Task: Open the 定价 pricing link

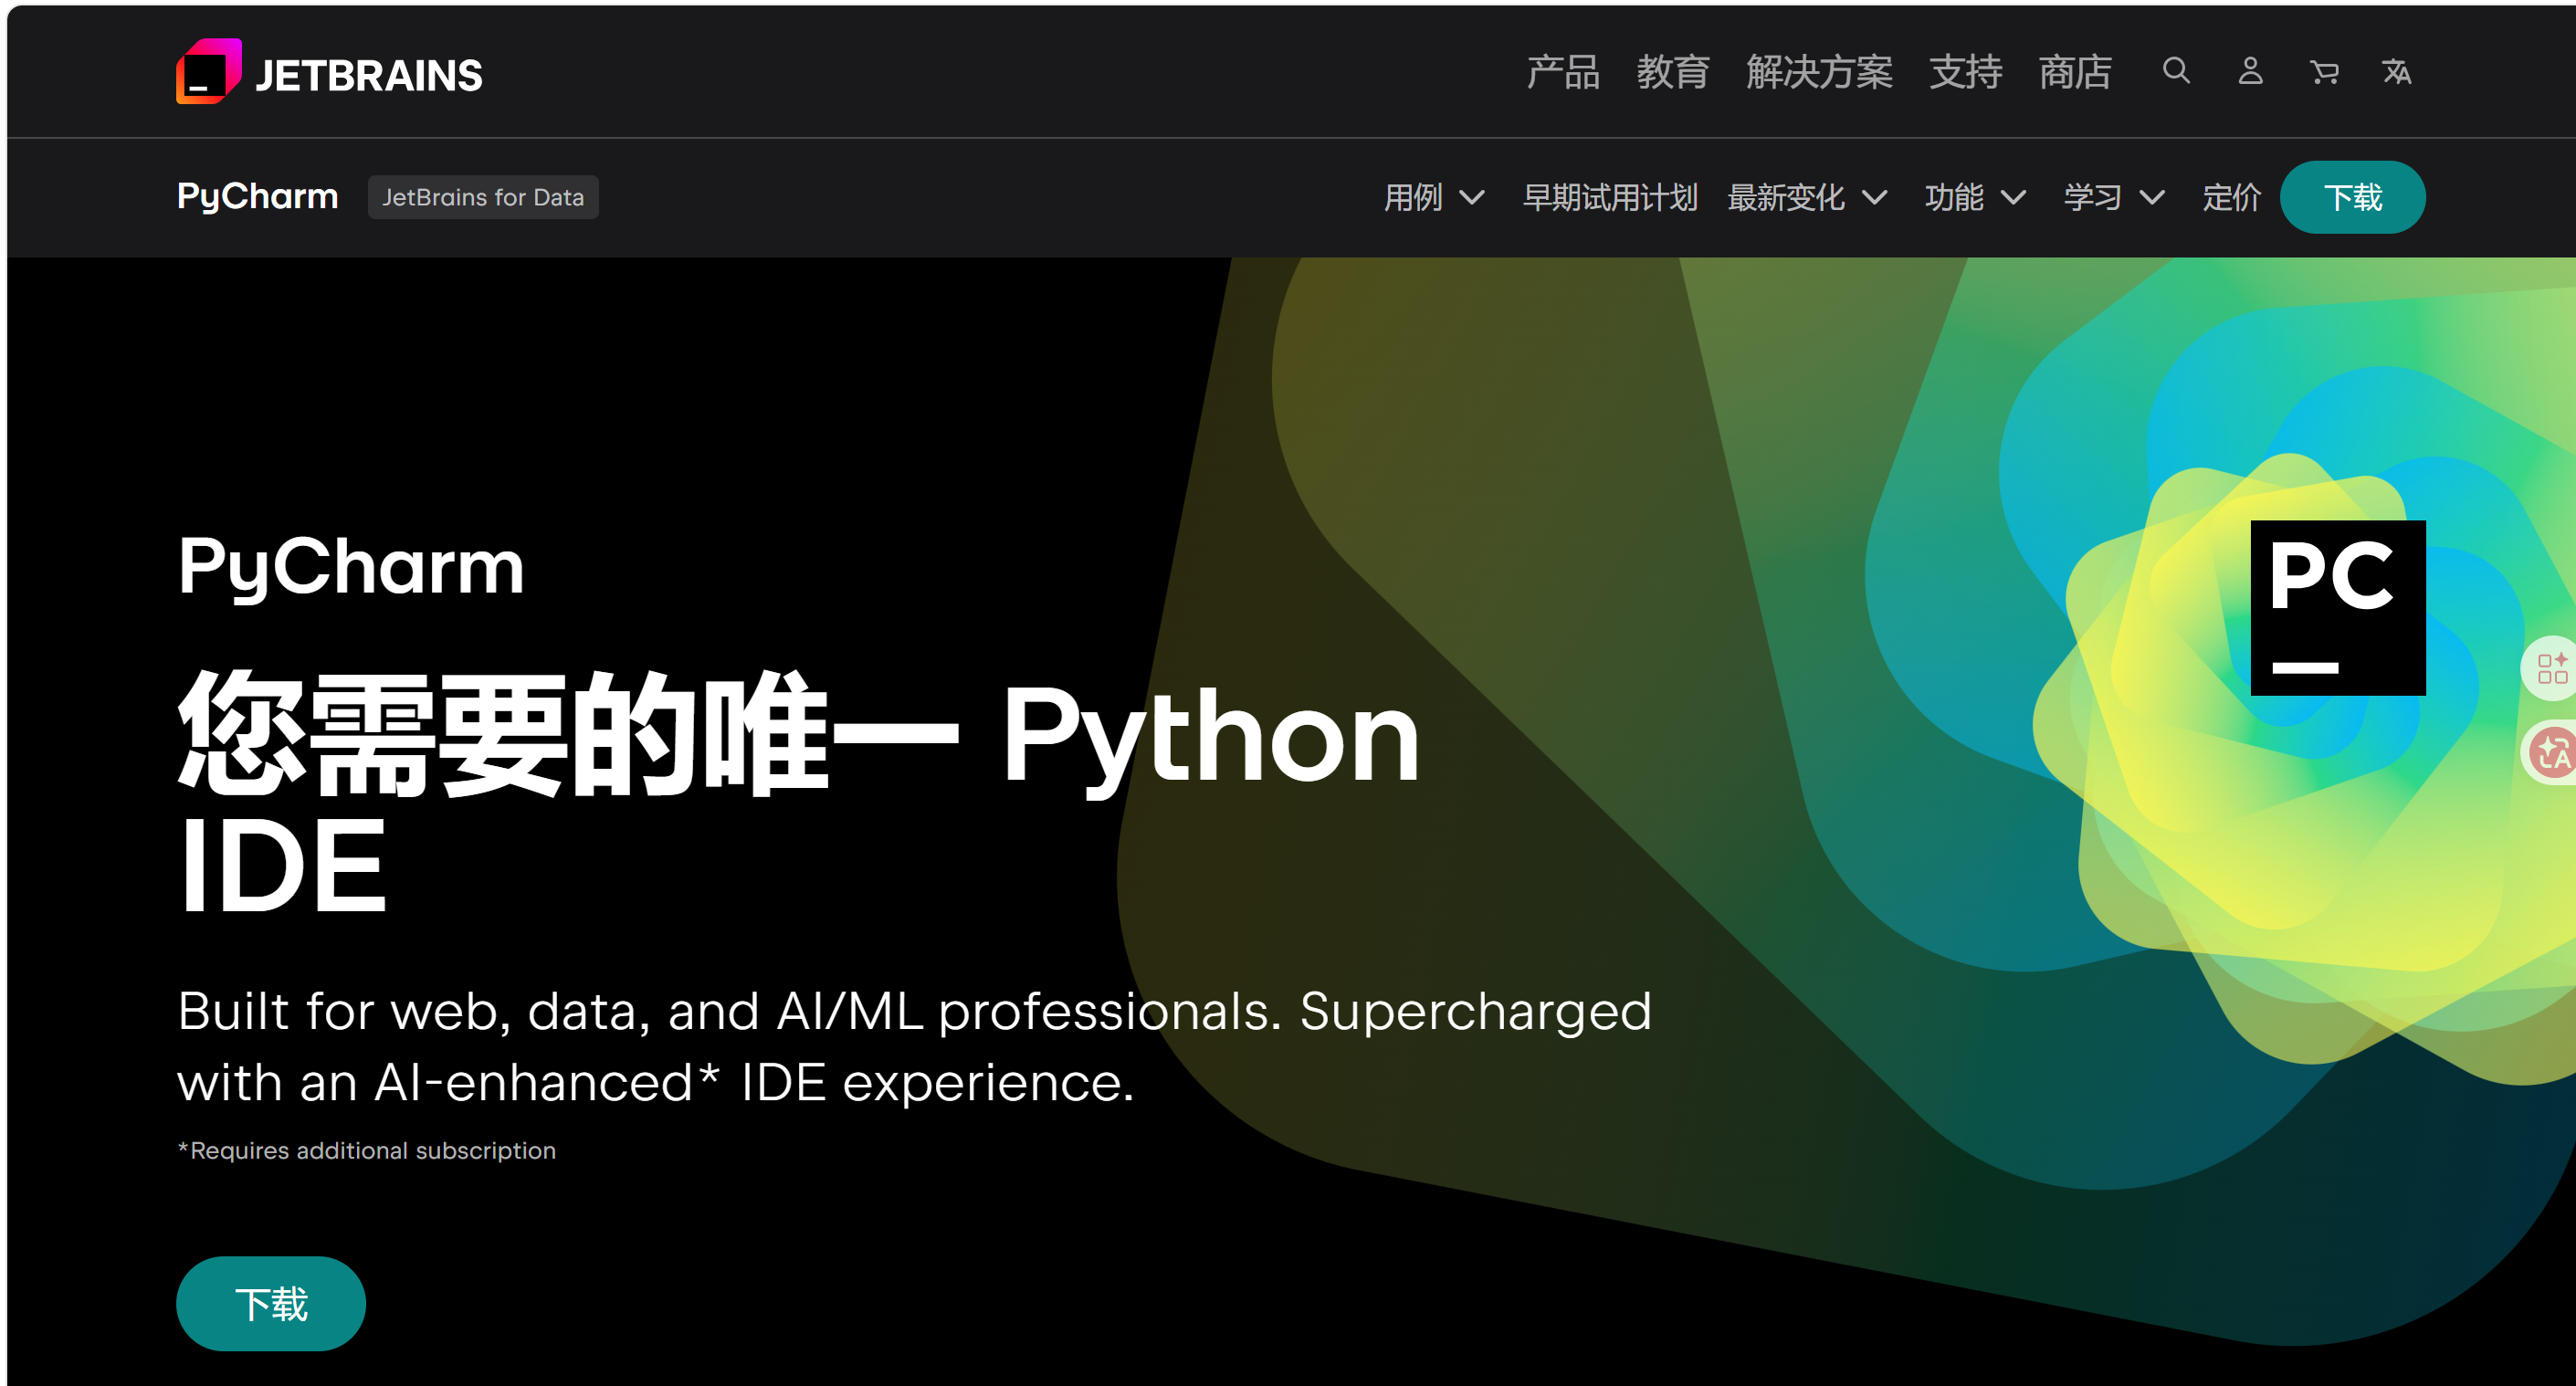Action: [2231, 197]
